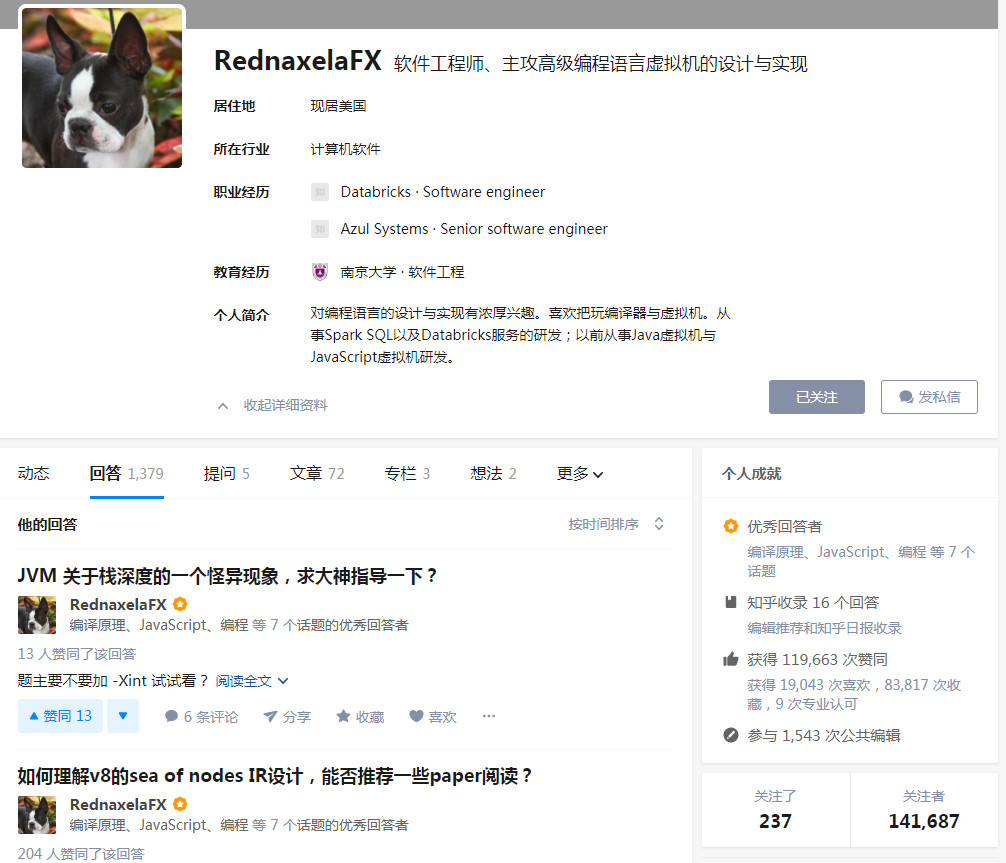The image size is (1006, 863).
Task: Open the 按时间排序 sort dropdown
Action: click(x=616, y=524)
